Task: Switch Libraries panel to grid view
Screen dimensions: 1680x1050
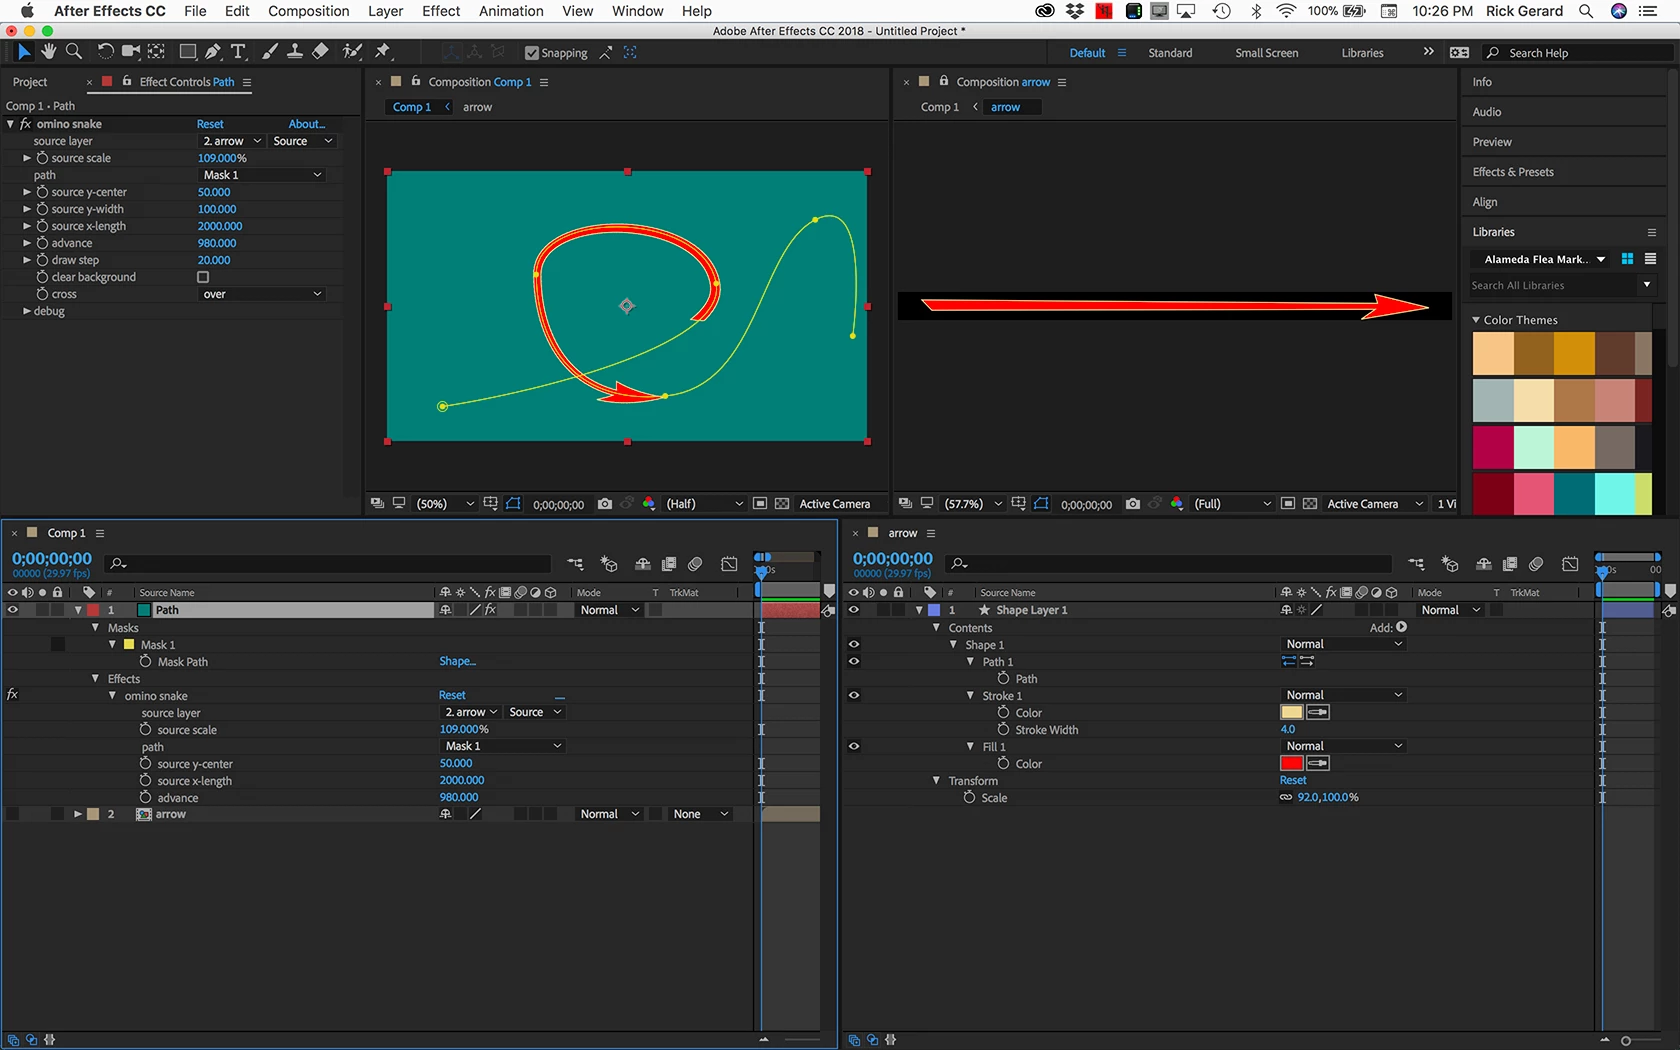Action: point(1627,259)
